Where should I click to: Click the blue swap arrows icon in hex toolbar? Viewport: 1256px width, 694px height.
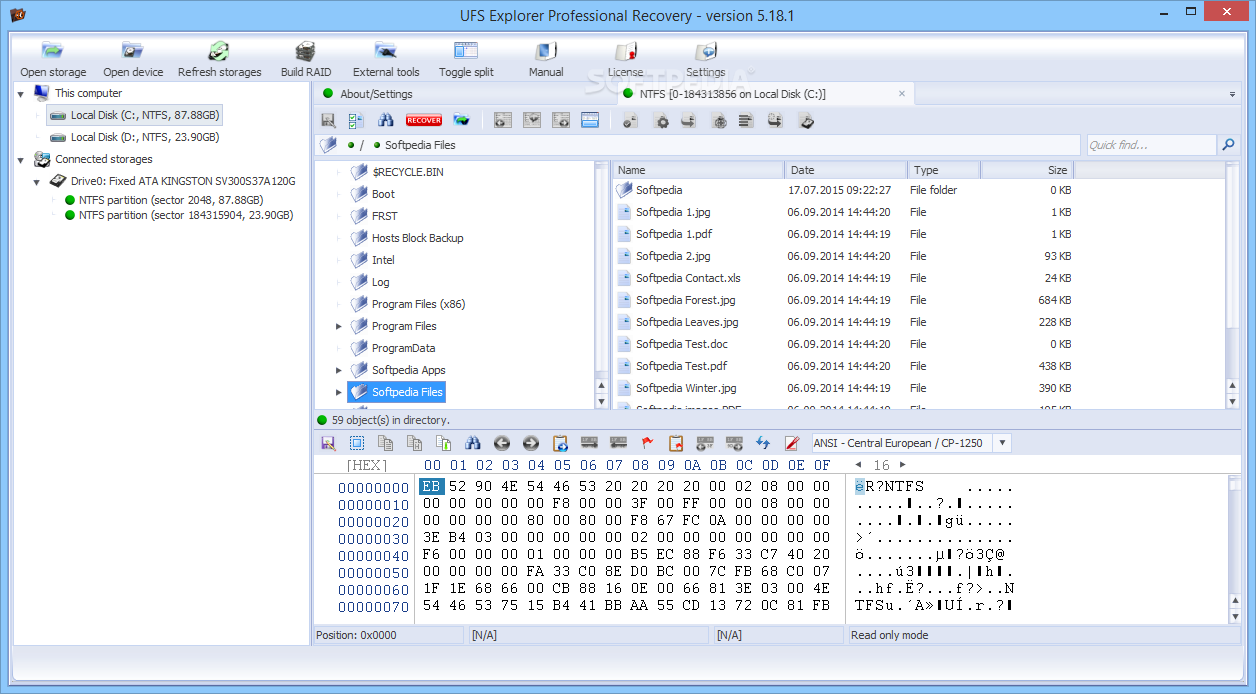[x=763, y=443]
